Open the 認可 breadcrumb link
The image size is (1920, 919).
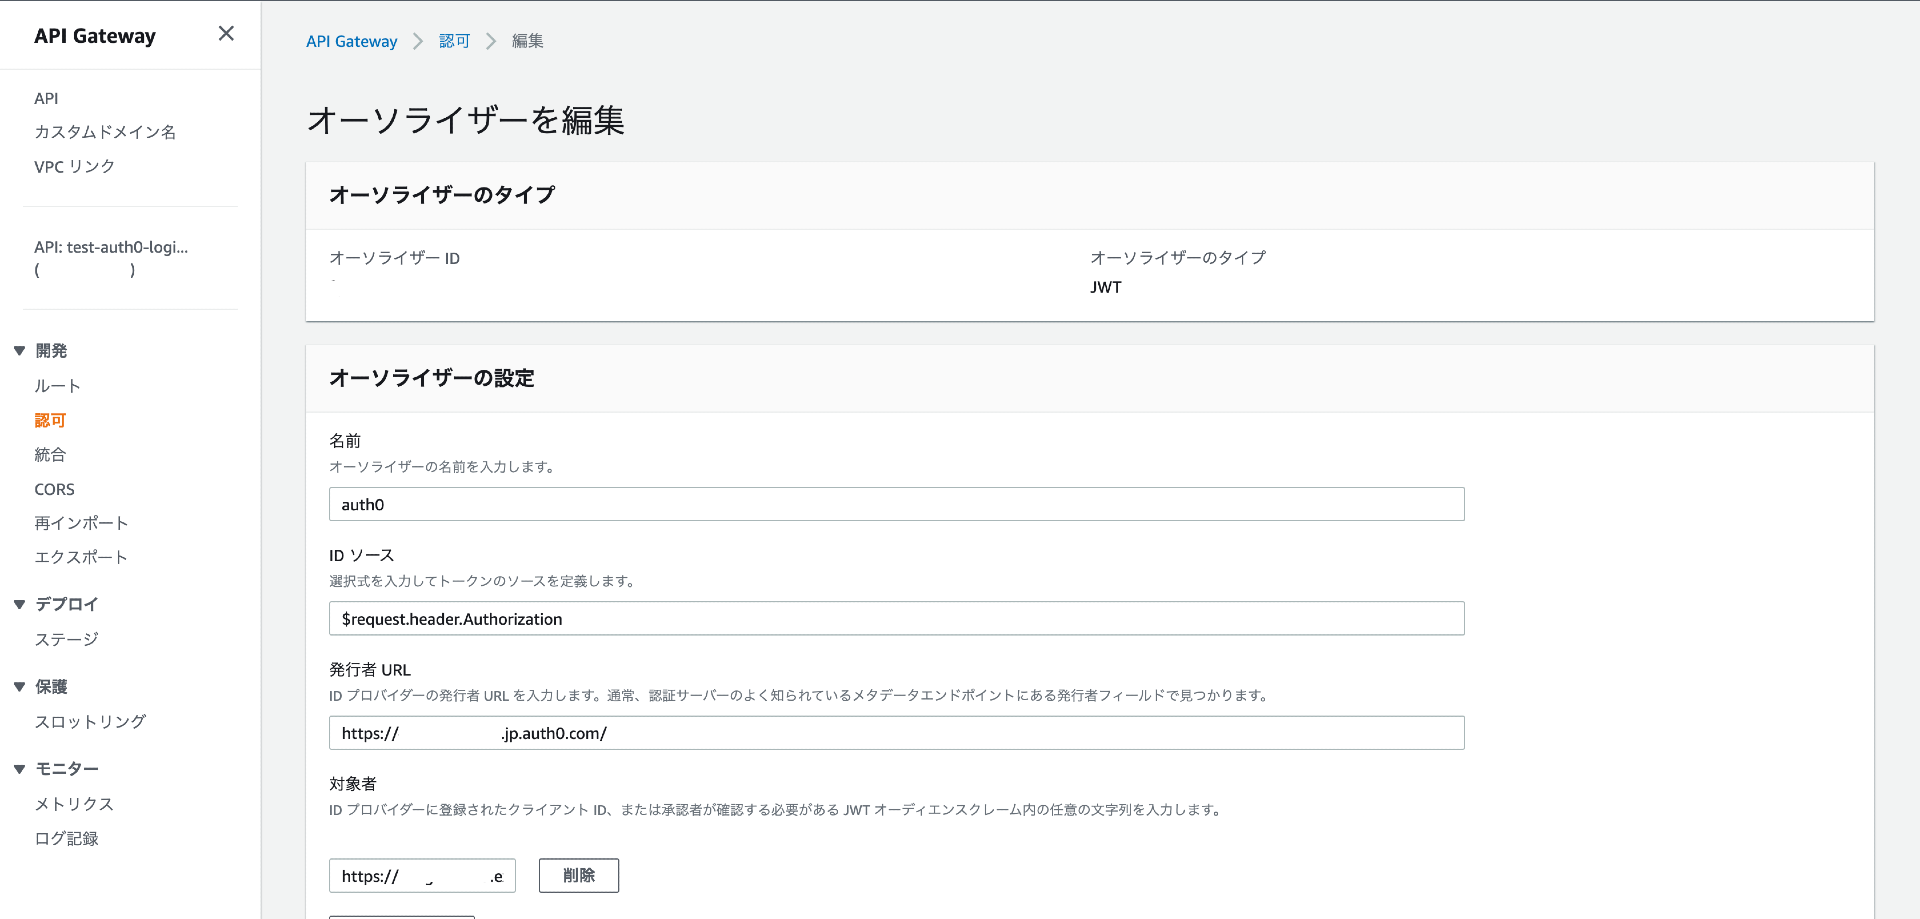point(455,41)
